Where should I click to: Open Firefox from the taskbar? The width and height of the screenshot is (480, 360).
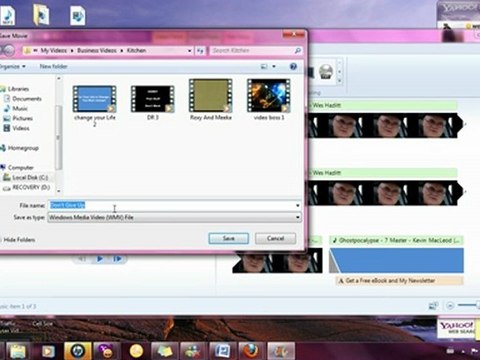pyautogui.click(x=251, y=352)
